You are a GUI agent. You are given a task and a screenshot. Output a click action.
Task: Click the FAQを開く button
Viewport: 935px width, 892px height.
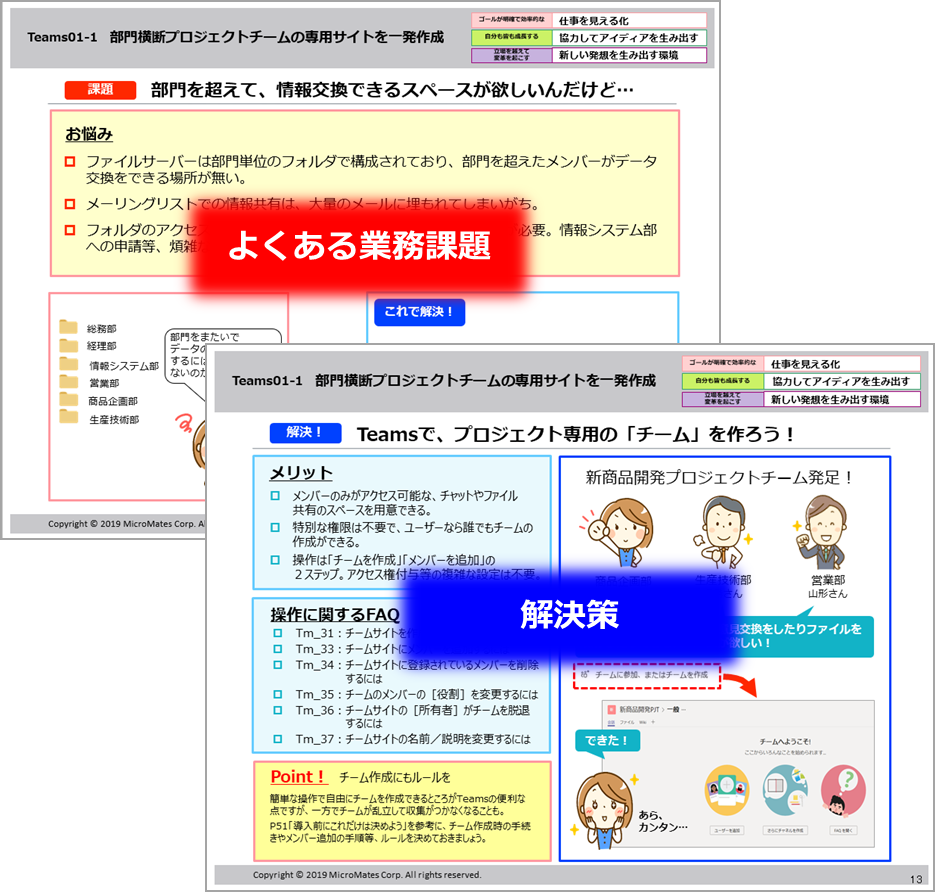click(843, 831)
